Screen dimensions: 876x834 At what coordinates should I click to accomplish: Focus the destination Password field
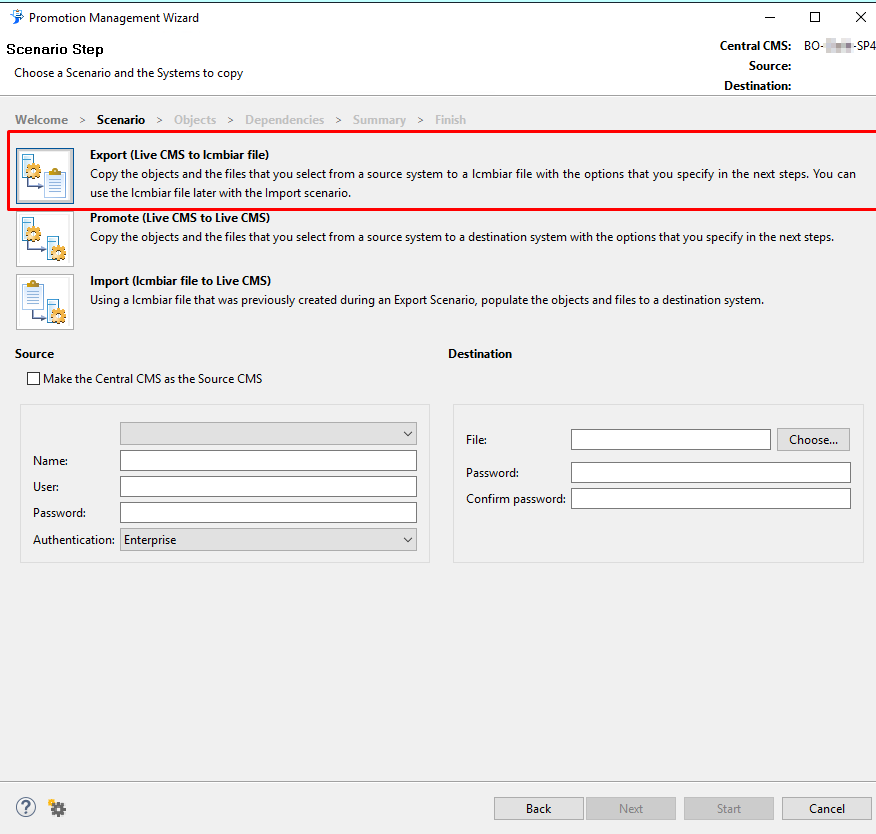[711, 473]
